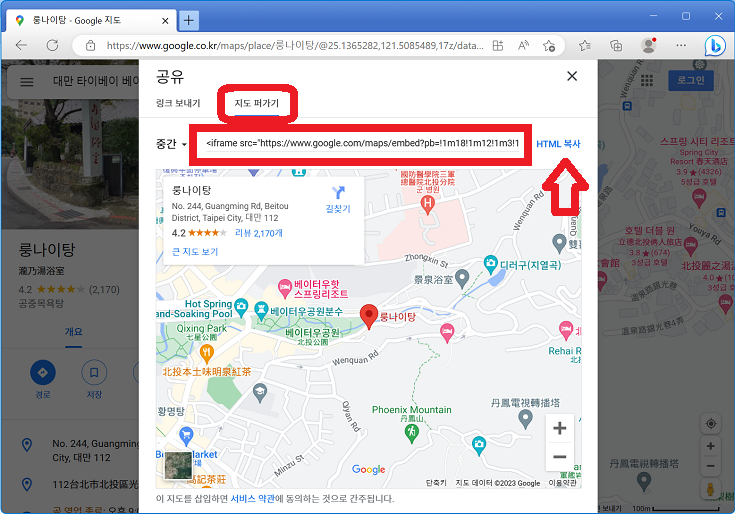
Task: Open the split screen icon in address bar
Action: click(x=498, y=45)
